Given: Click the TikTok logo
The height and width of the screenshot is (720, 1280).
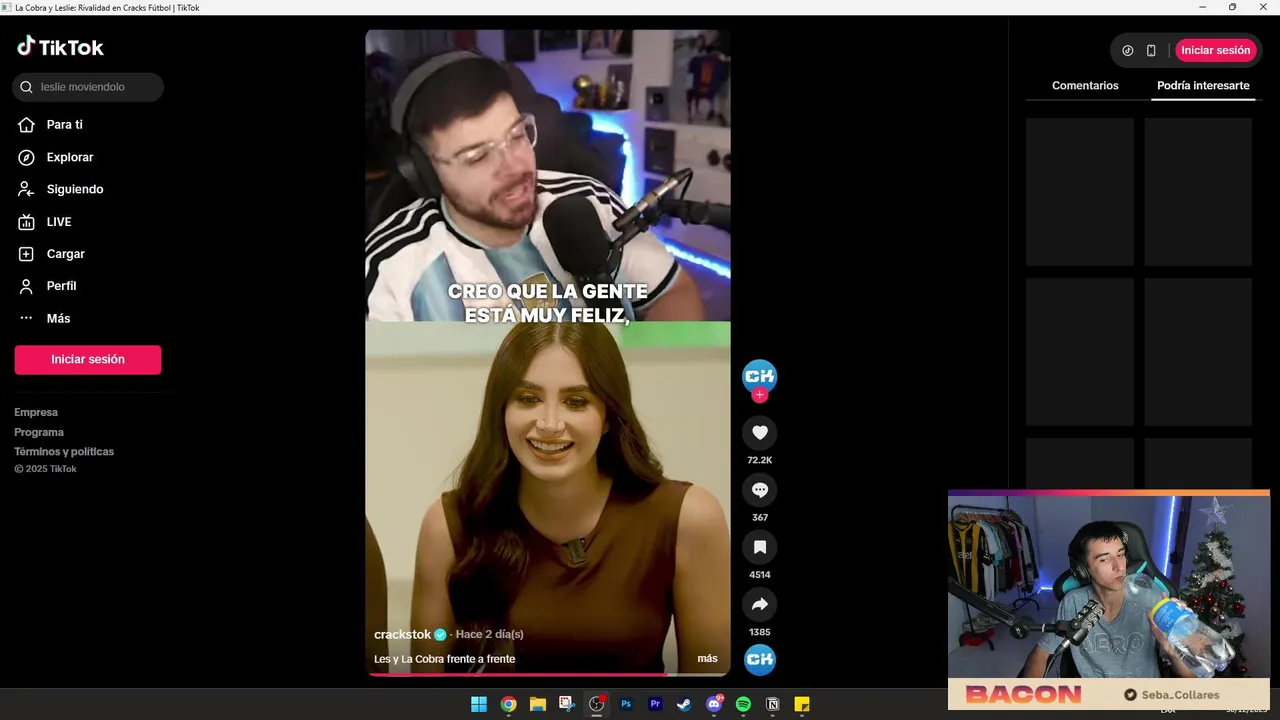Looking at the screenshot, I should click(x=60, y=47).
